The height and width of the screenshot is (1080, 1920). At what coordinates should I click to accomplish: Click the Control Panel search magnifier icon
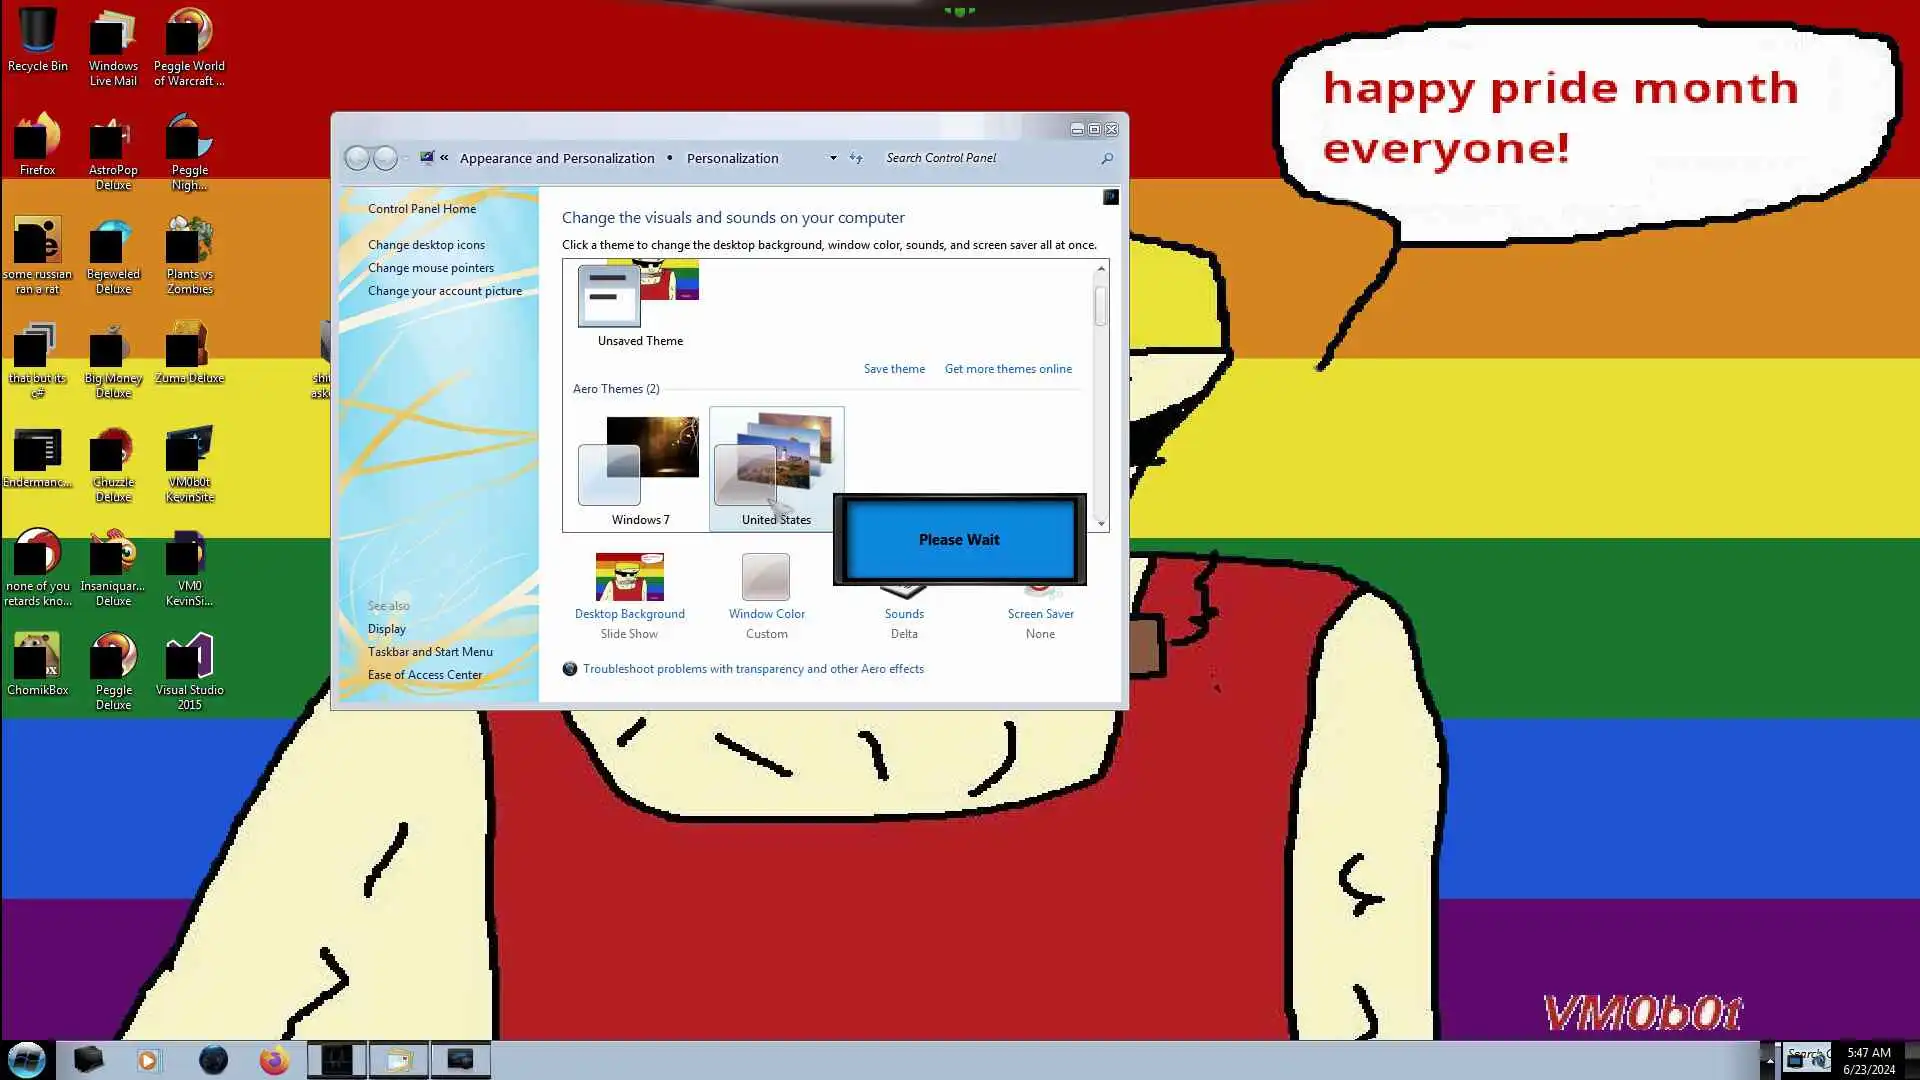[x=1107, y=158]
